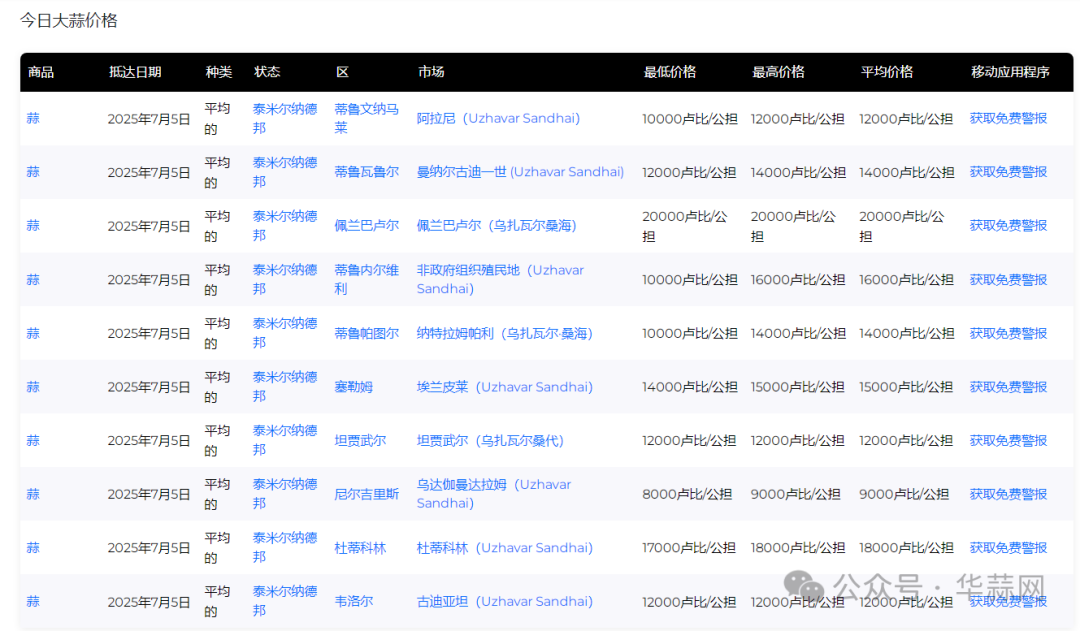Get free alert for 非政府组织殖民地 row

coord(1008,280)
